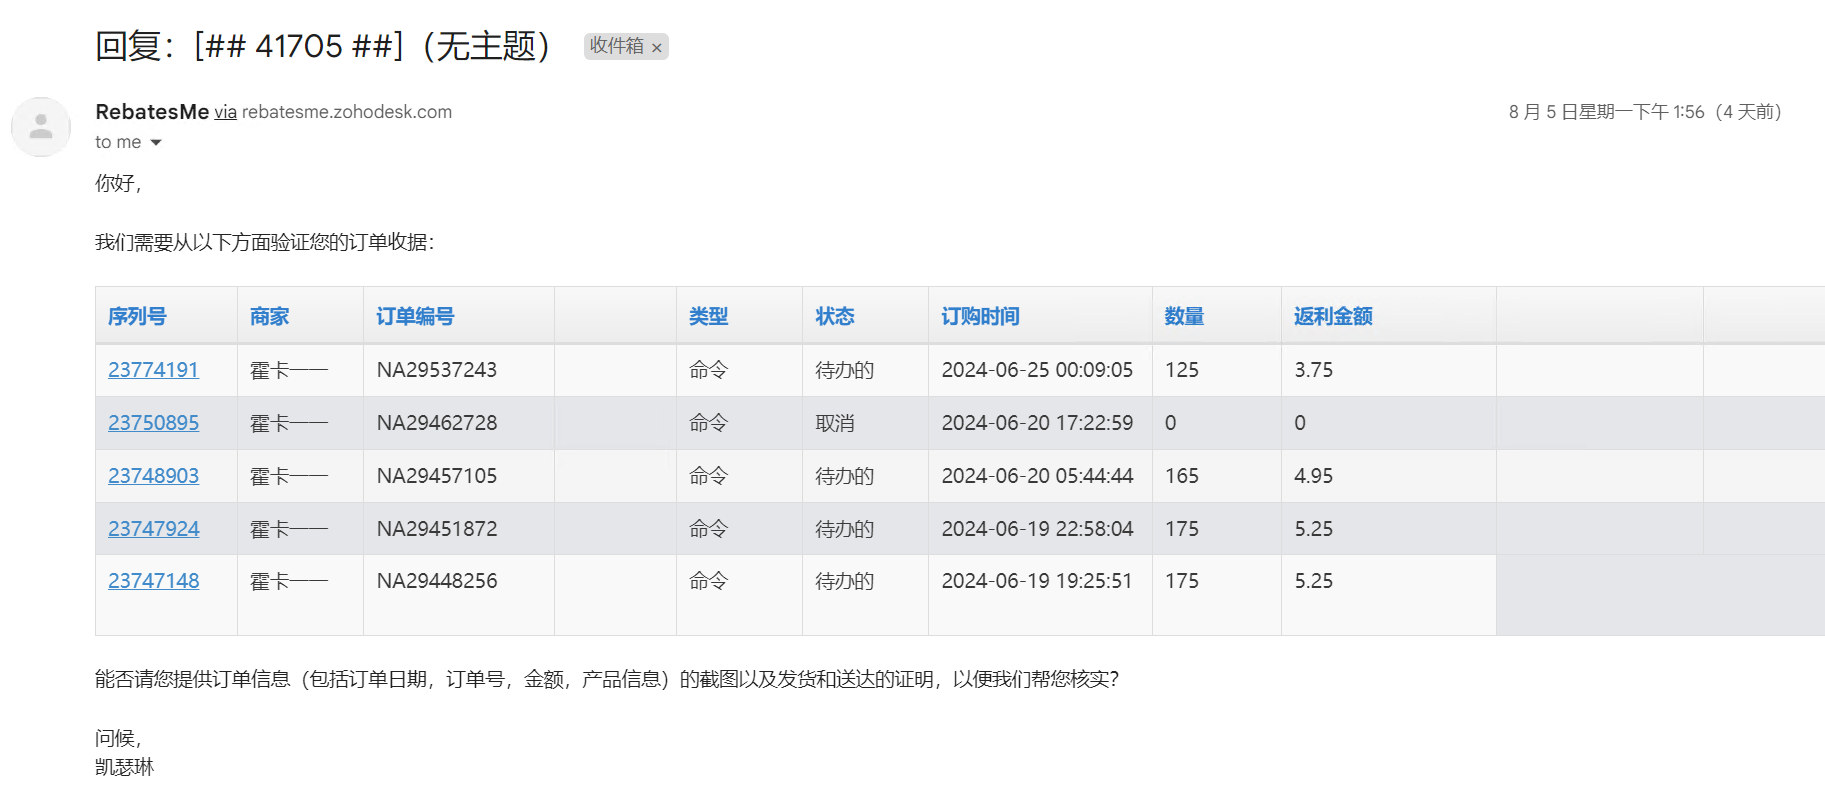This screenshot has height=812, width=1825.
Task: Click the 状态 column header
Action: tap(835, 317)
